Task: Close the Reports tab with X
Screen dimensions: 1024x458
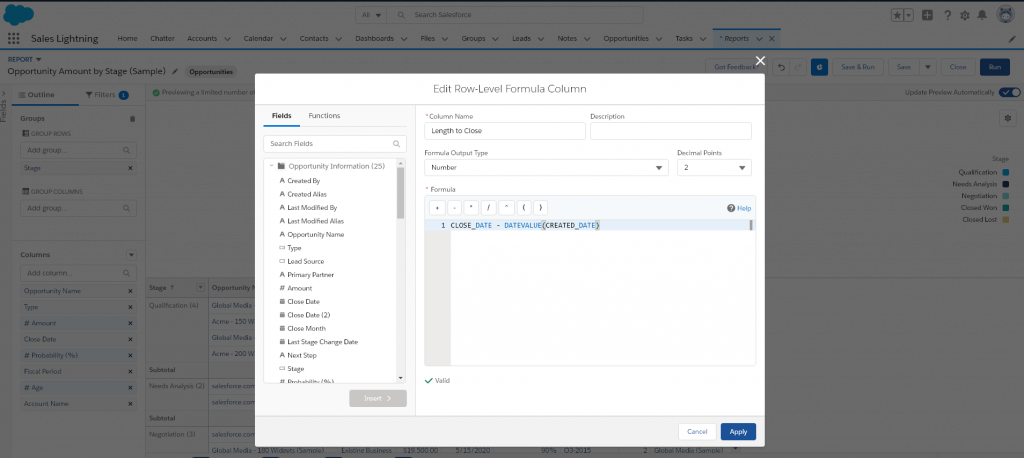Action: click(772, 39)
